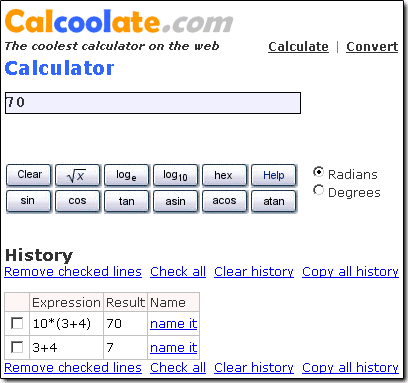Image resolution: width=408 pixels, height=383 pixels.
Task: Click the log10 button
Action: 175,175
